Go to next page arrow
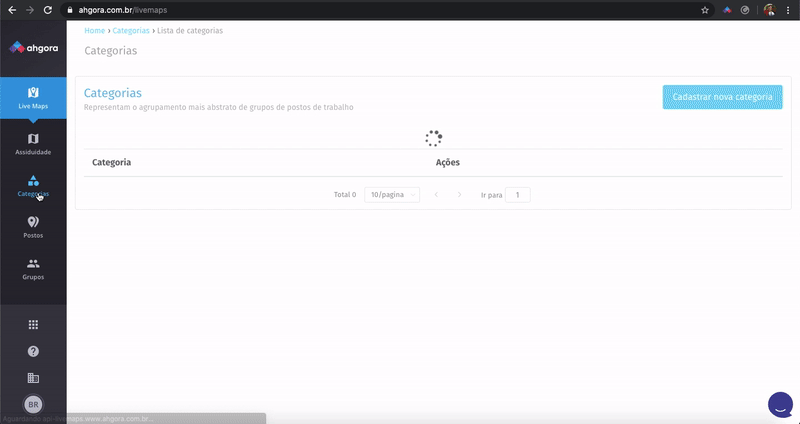Image resolution: width=800 pixels, height=424 pixels. [459, 195]
